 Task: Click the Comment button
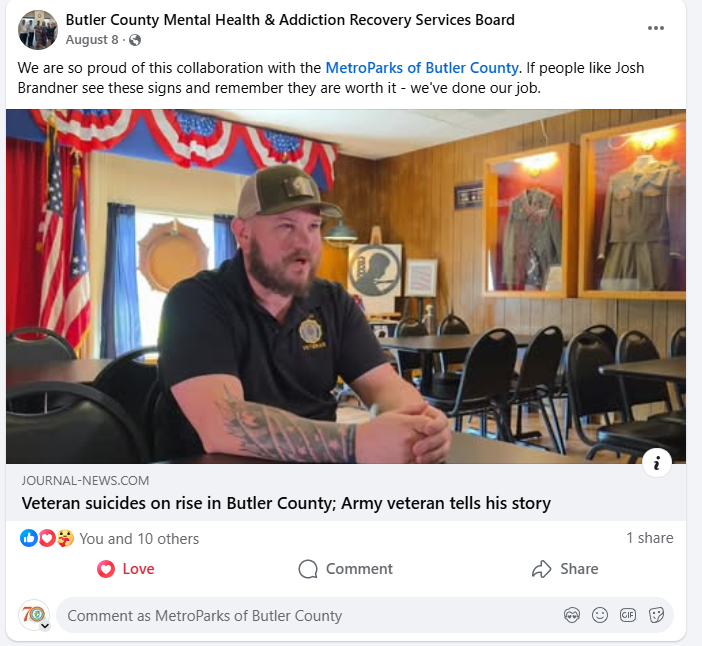point(345,569)
